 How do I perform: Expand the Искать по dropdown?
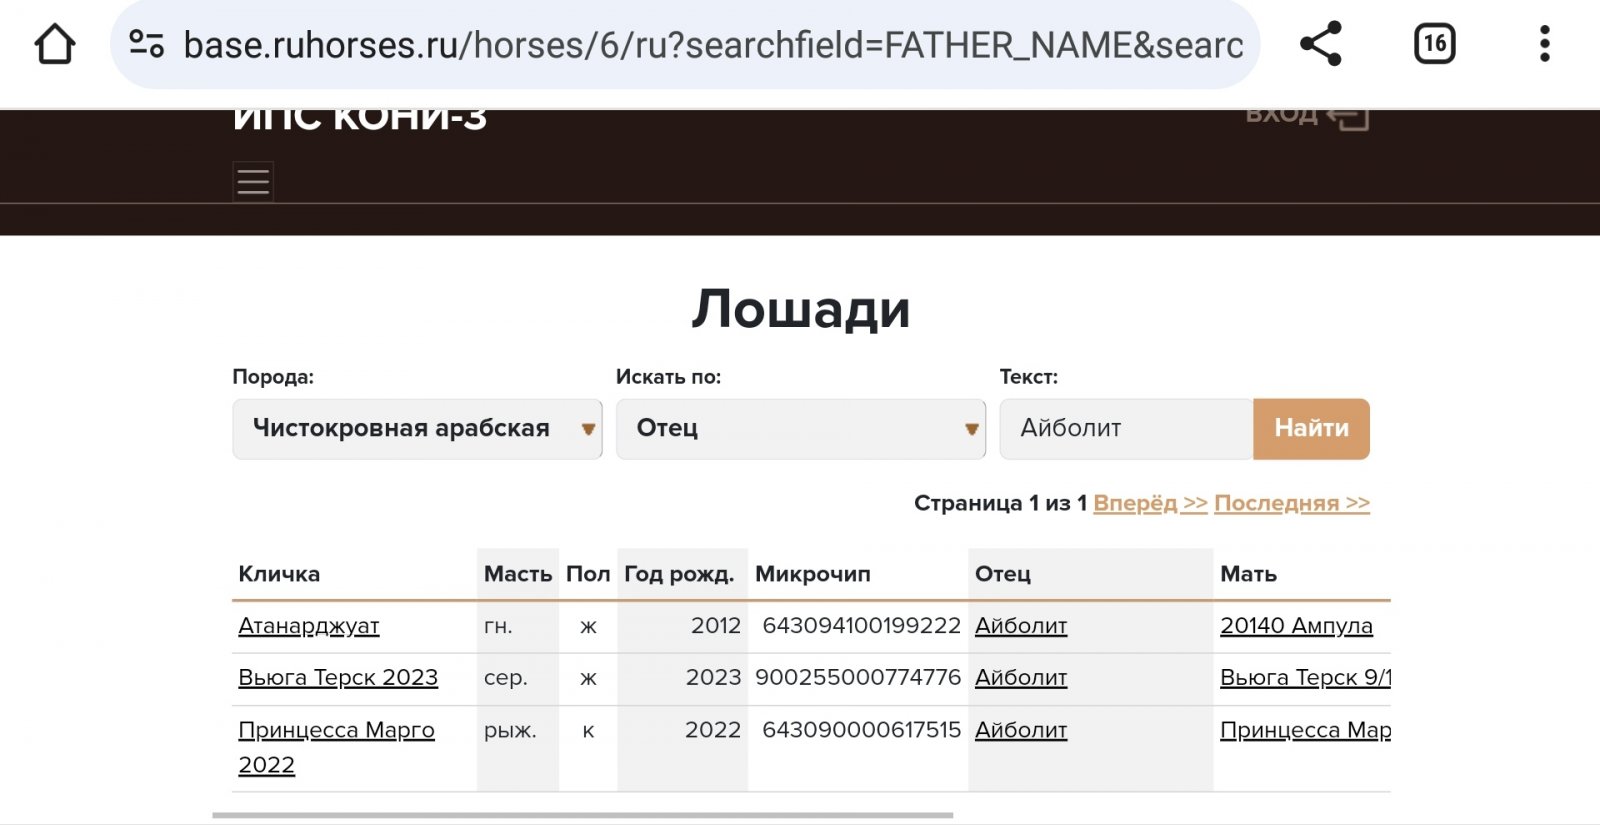(x=800, y=429)
